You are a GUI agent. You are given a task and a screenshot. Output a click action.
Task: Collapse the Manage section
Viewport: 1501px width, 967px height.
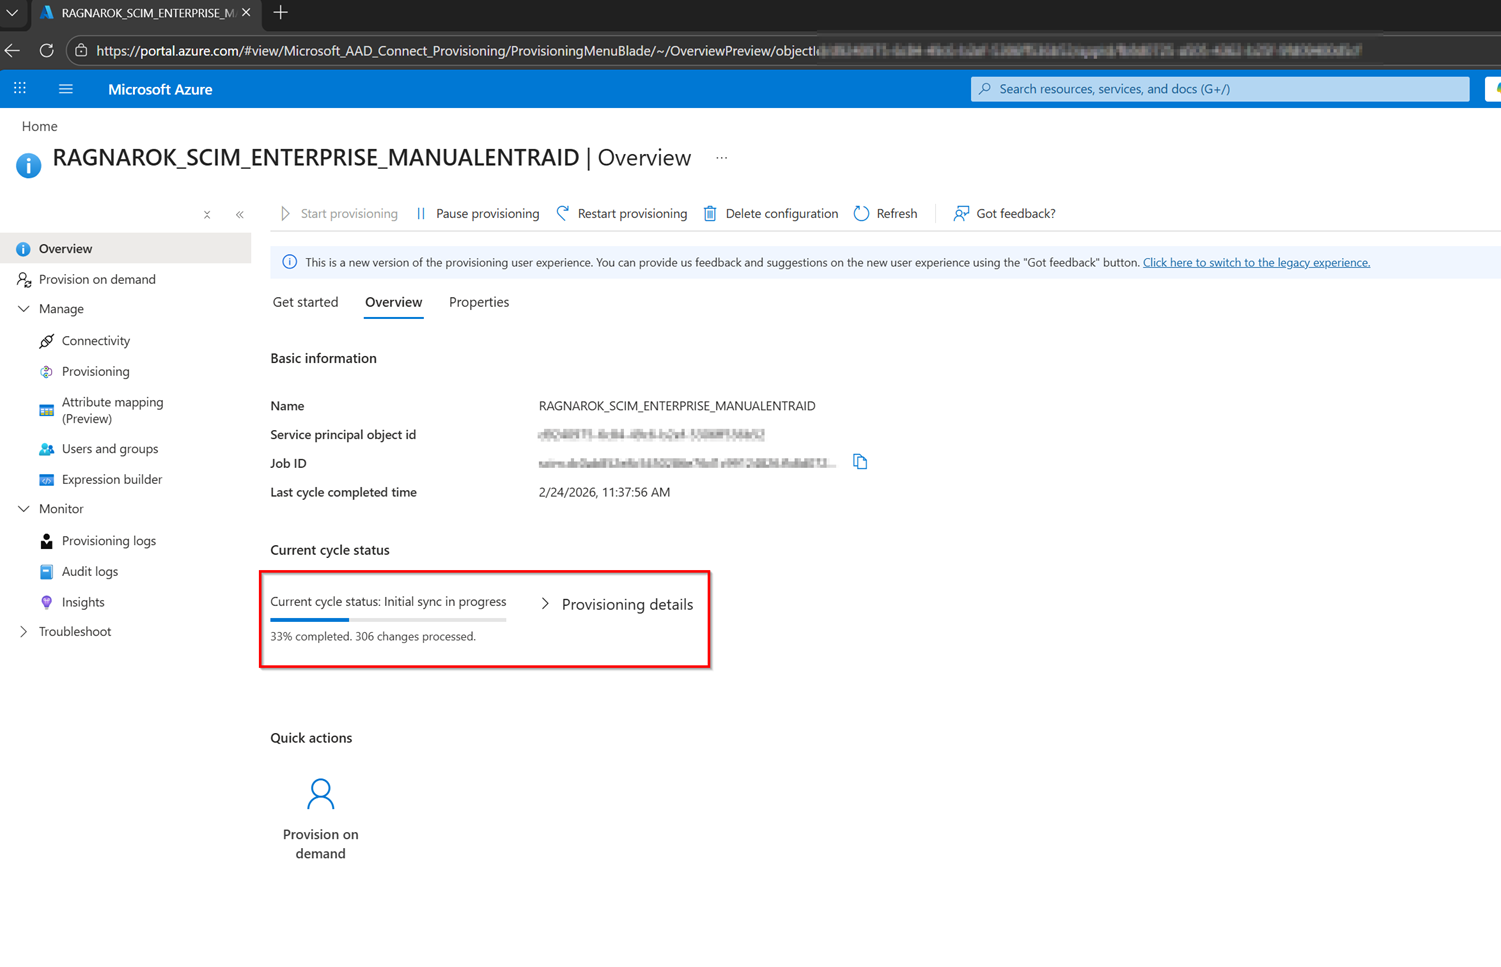coord(24,309)
